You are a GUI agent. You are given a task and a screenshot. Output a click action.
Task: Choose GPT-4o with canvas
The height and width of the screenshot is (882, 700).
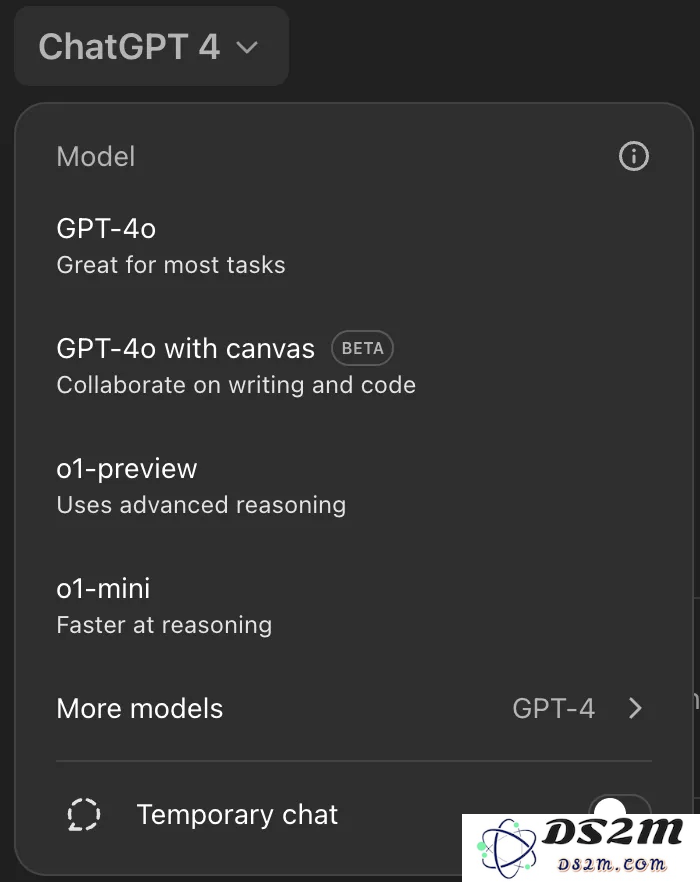(353, 366)
